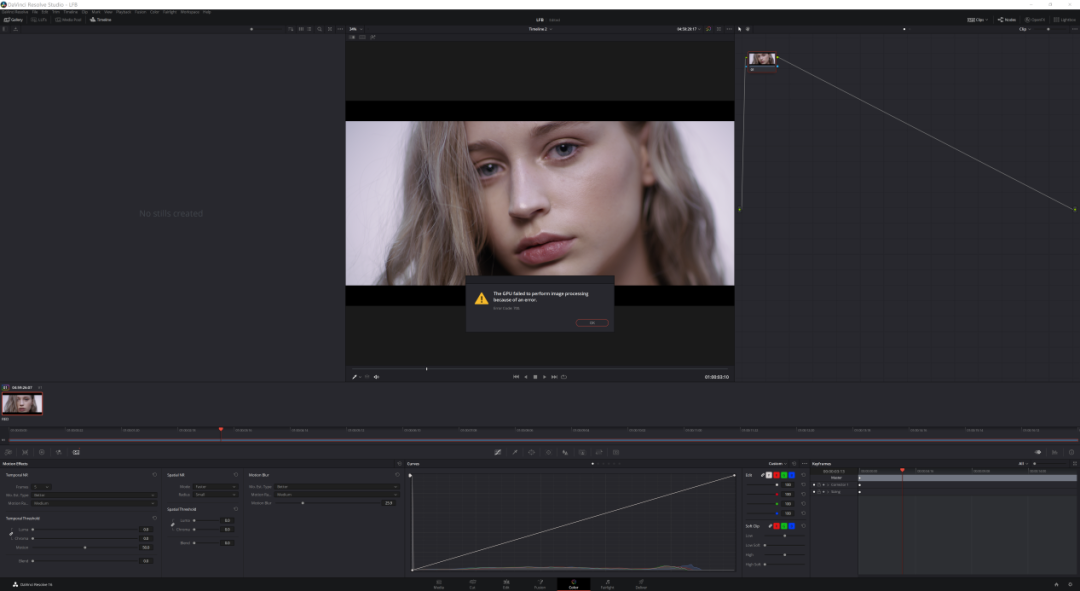Viewport: 1080px width, 591px height.
Task: Open the Workspace menu
Action: point(189,12)
